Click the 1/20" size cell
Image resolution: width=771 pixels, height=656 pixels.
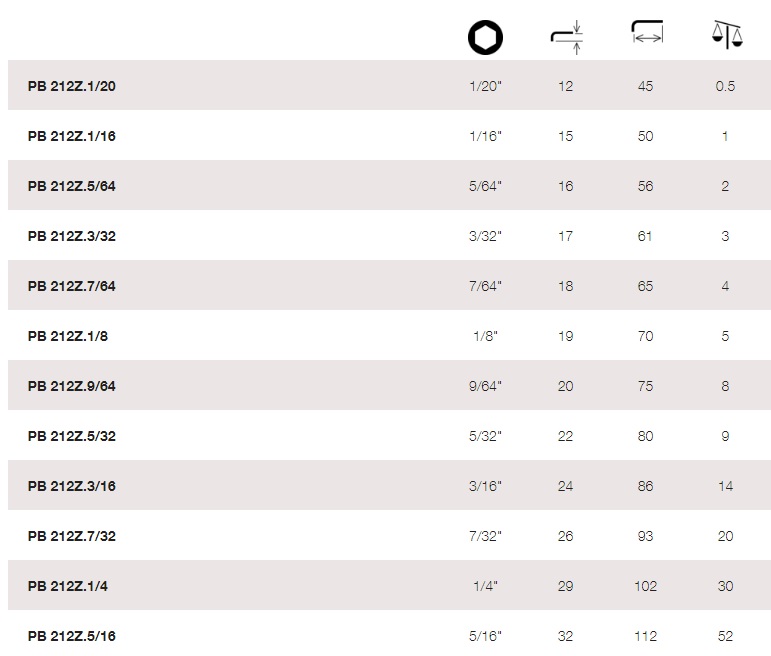click(485, 86)
